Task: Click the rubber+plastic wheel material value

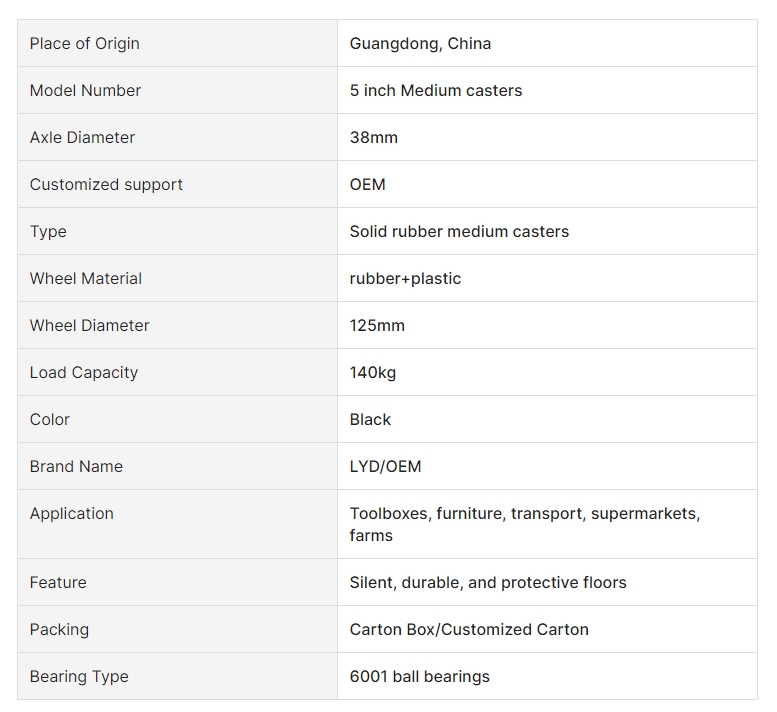Action: (405, 279)
